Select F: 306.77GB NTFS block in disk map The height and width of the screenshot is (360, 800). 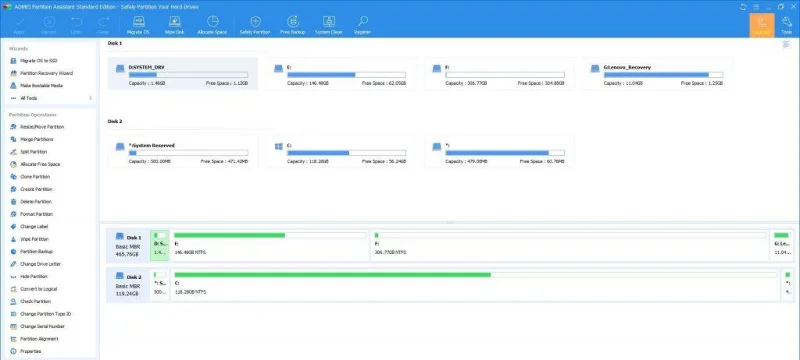pos(570,245)
